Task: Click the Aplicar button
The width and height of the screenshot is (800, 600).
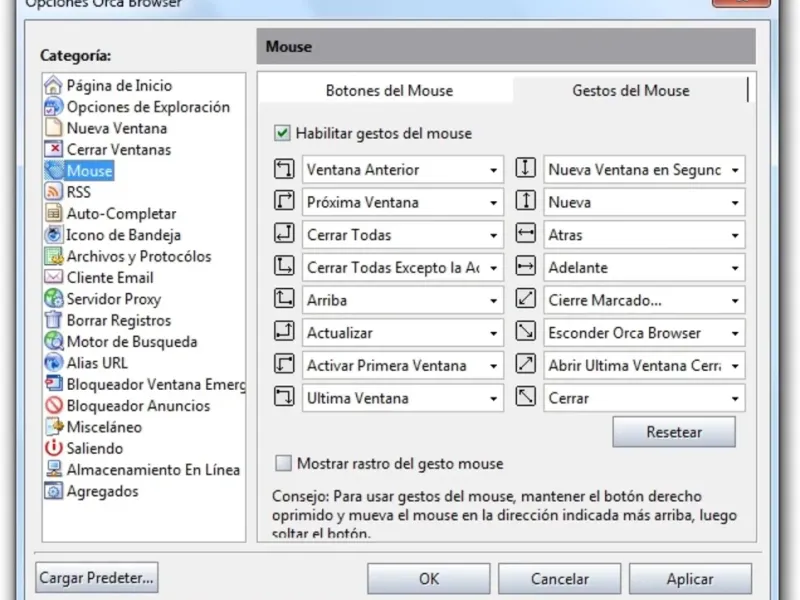Action: [690, 579]
